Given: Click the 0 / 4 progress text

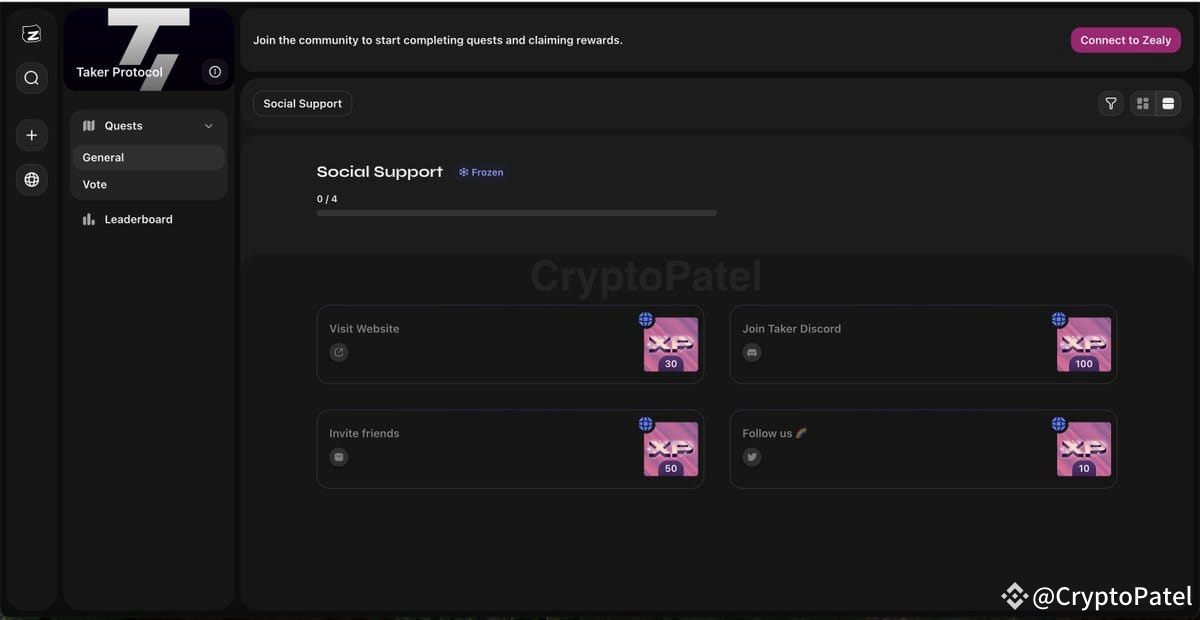Looking at the screenshot, I should pyautogui.click(x=327, y=199).
